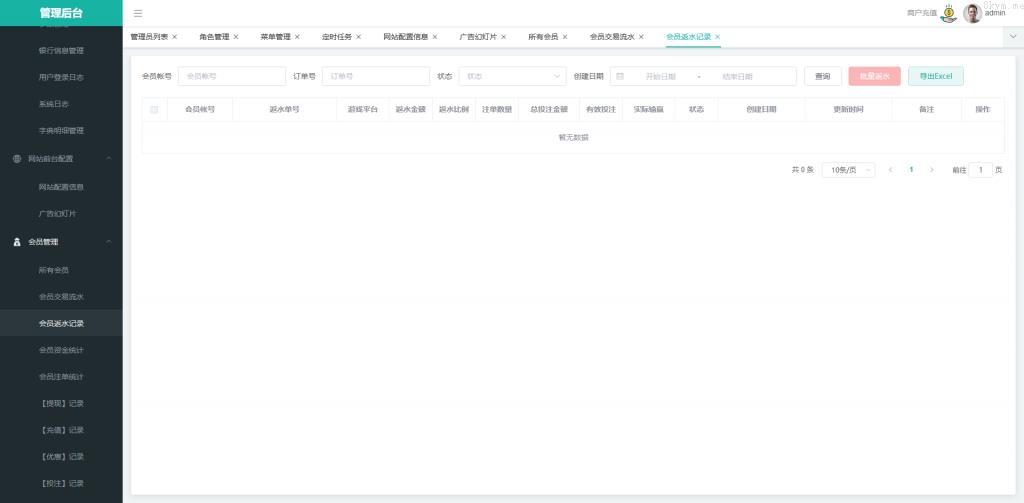The width and height of the screenshot is (1024, 503).
Task: Toggle the sidebar collapse hamburger icon
Action: [x=138, y=13]
